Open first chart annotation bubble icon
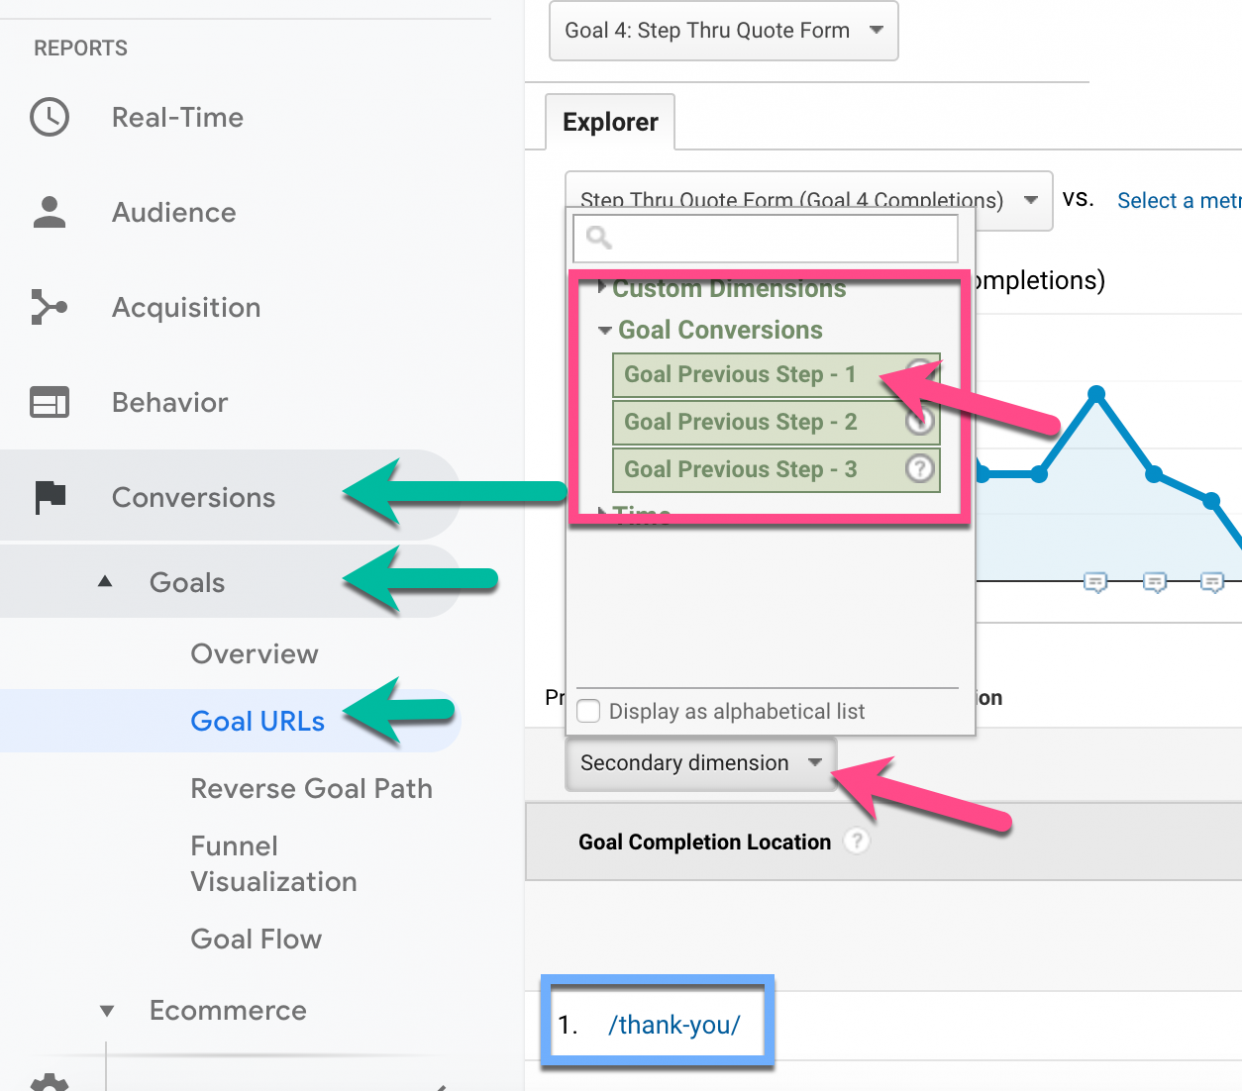The height and width of the screenshot is (1091, 1242). [x=1096, y=581]
